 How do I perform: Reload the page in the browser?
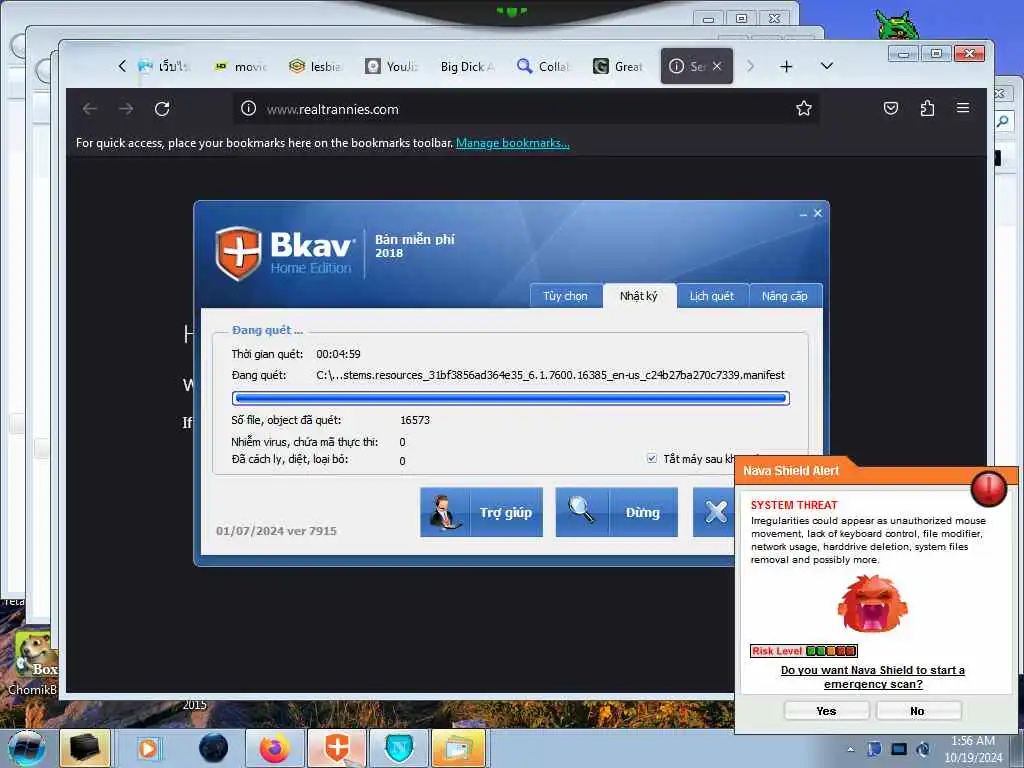tap(162, 108)
